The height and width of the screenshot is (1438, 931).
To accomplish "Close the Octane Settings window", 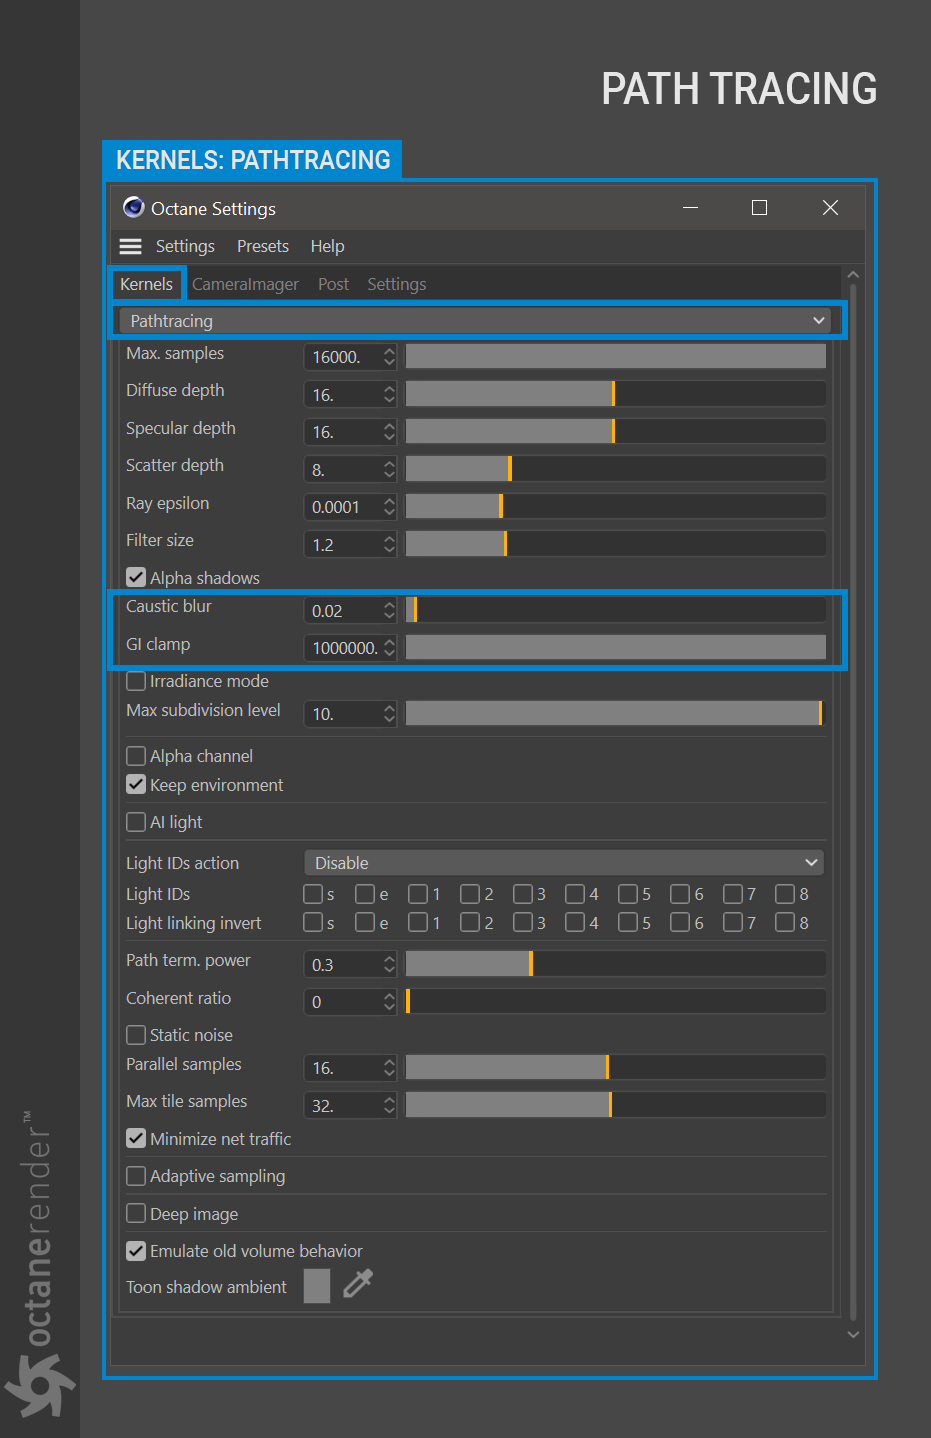I will 830,207.
